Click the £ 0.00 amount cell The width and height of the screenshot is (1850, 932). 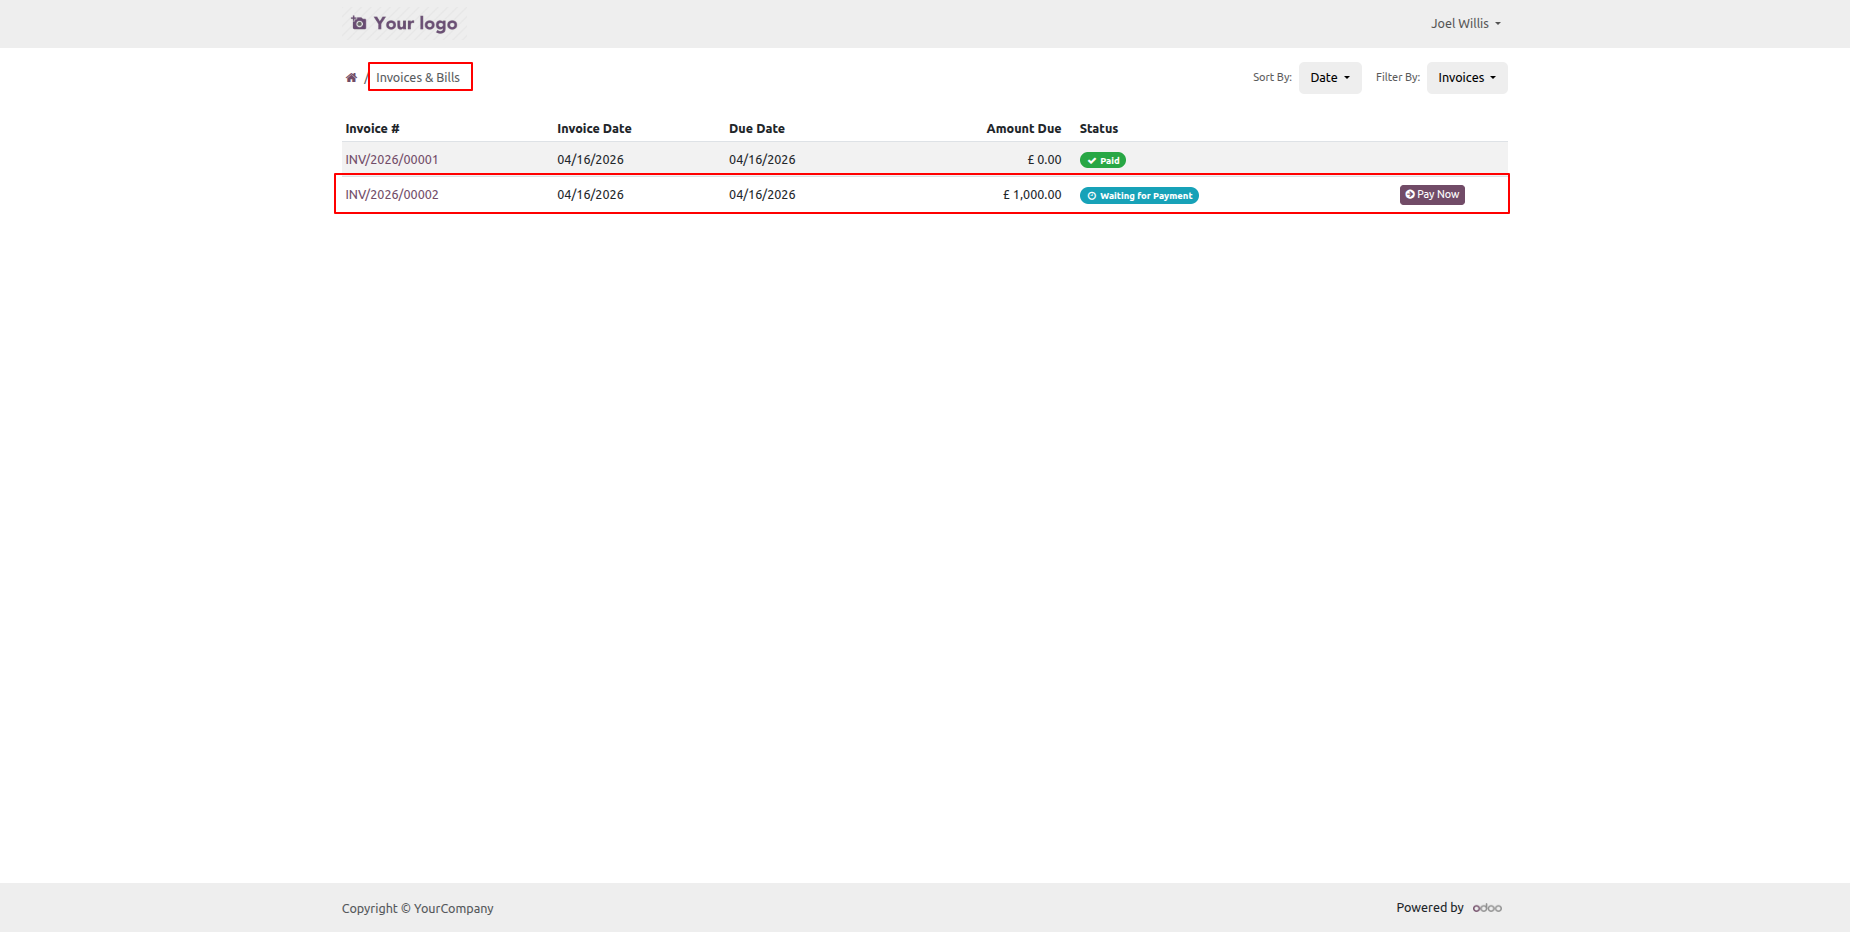tap(1044, 160)
